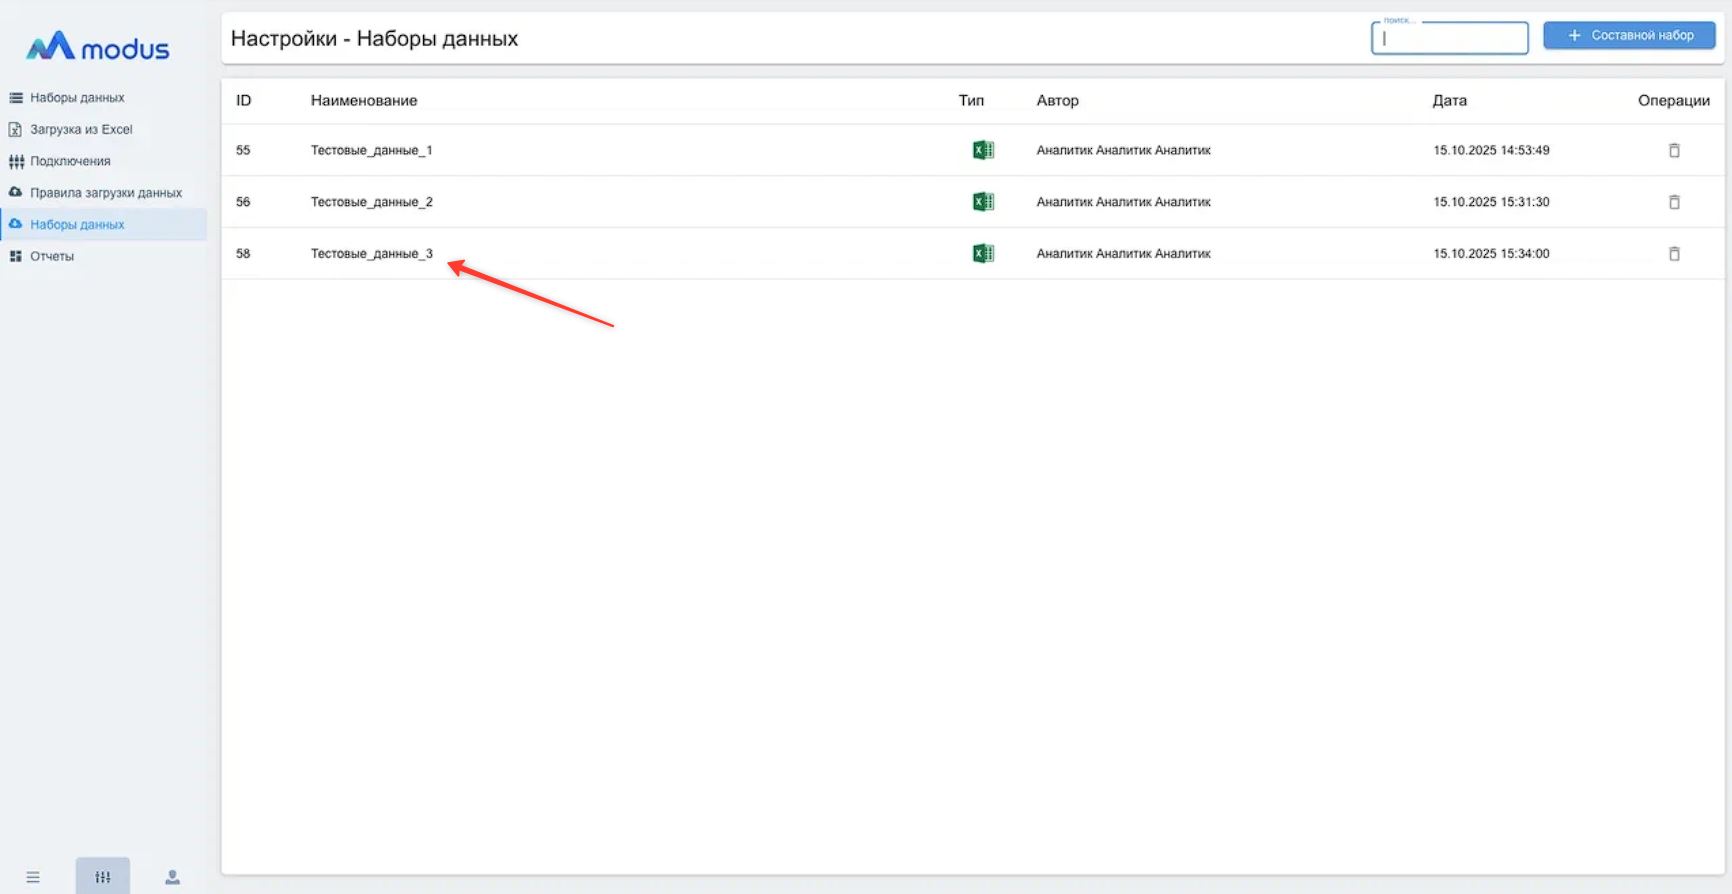Click the modus logo

point(98,47)
